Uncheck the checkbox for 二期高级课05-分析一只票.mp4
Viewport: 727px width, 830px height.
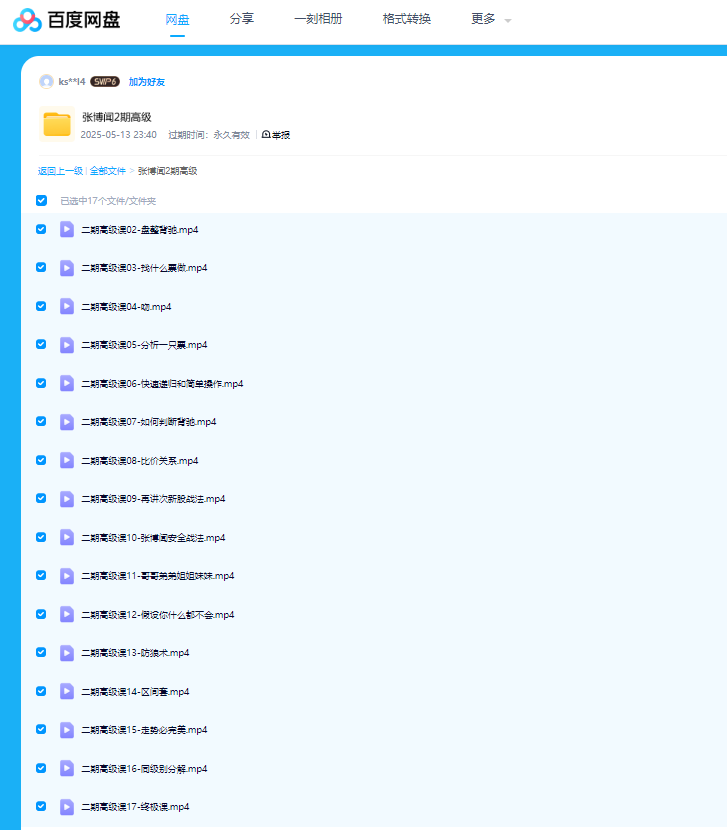coord(41,344)
